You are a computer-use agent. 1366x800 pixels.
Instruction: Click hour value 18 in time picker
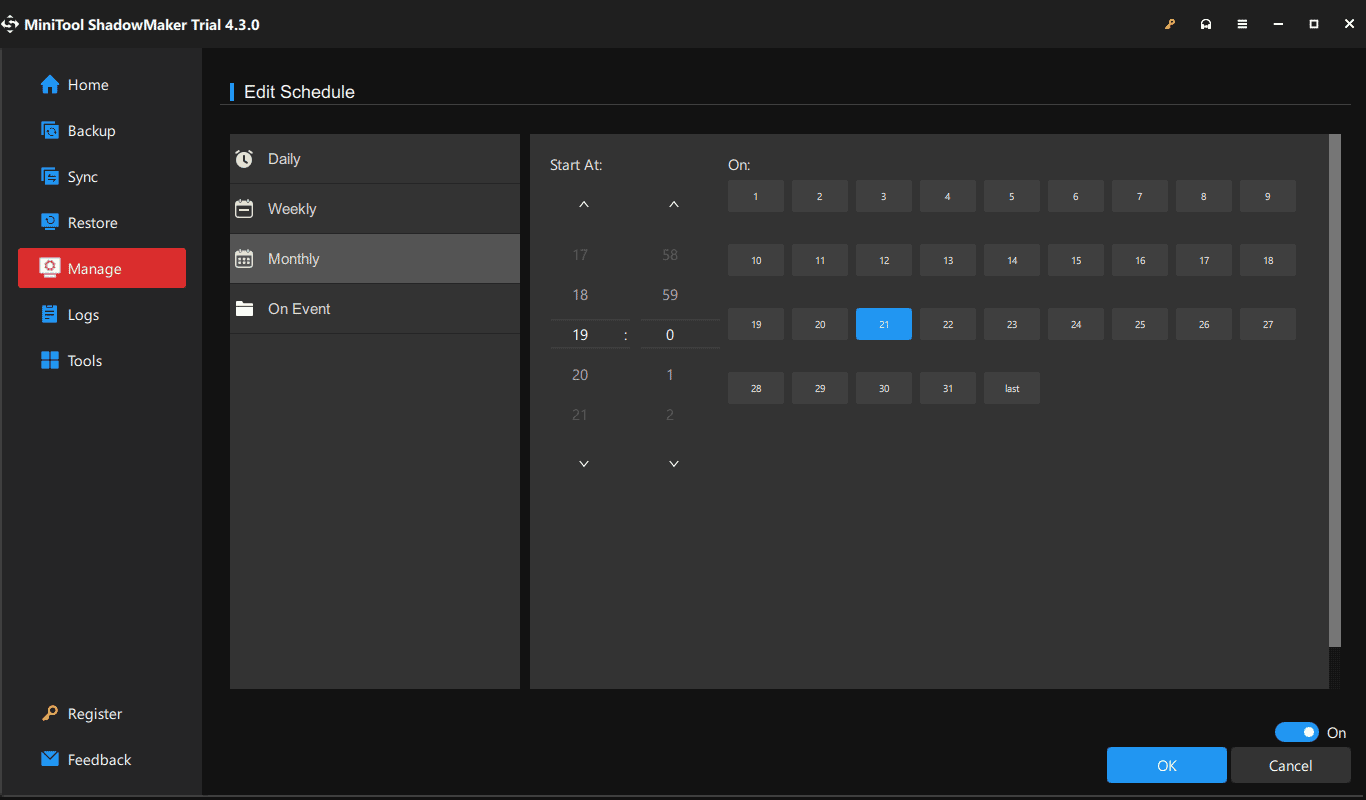point(580,295)
